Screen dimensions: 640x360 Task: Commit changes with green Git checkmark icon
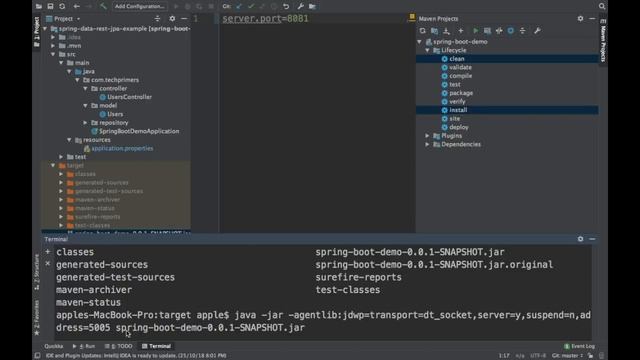pyautogui.click(x=251, y=6)
